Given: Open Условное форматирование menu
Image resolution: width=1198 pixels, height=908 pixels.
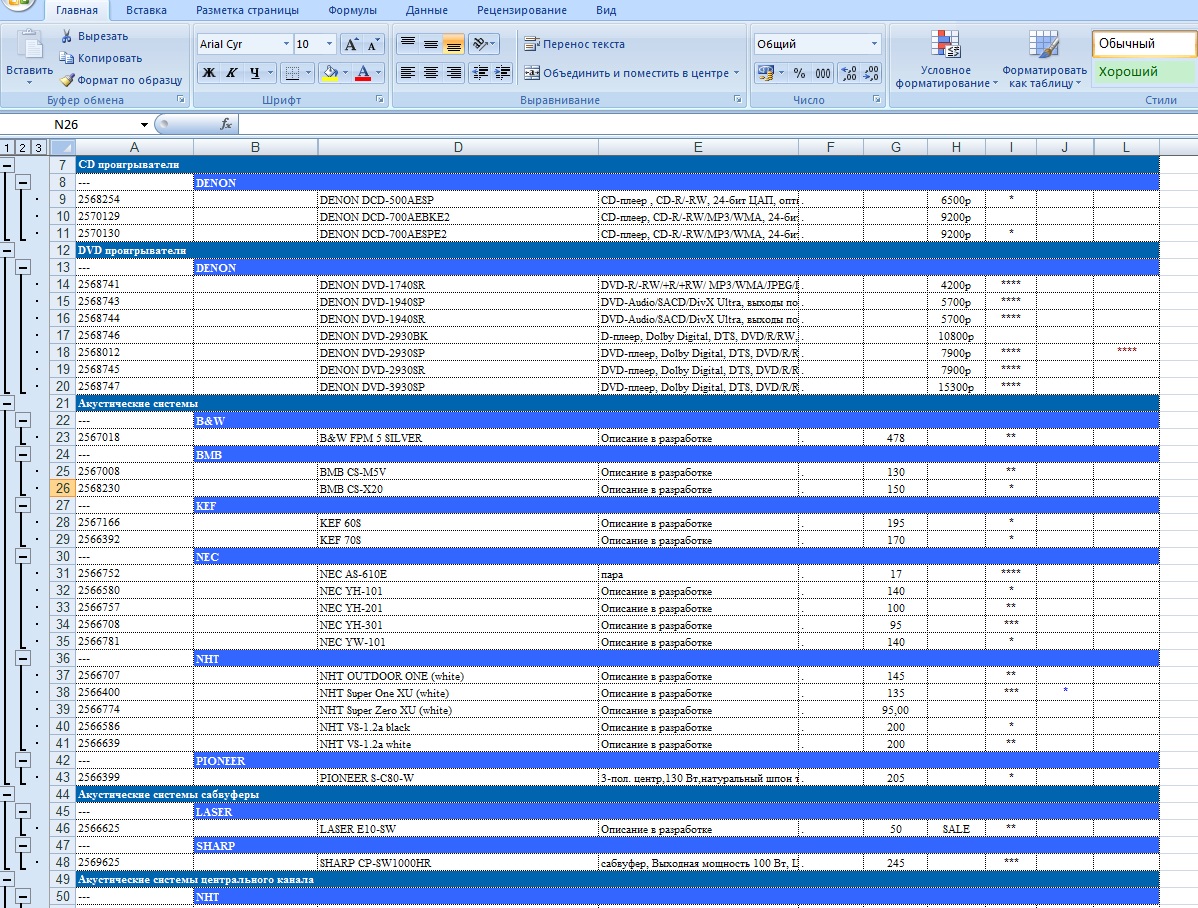Looking at the screenshot, I should 946,60.
